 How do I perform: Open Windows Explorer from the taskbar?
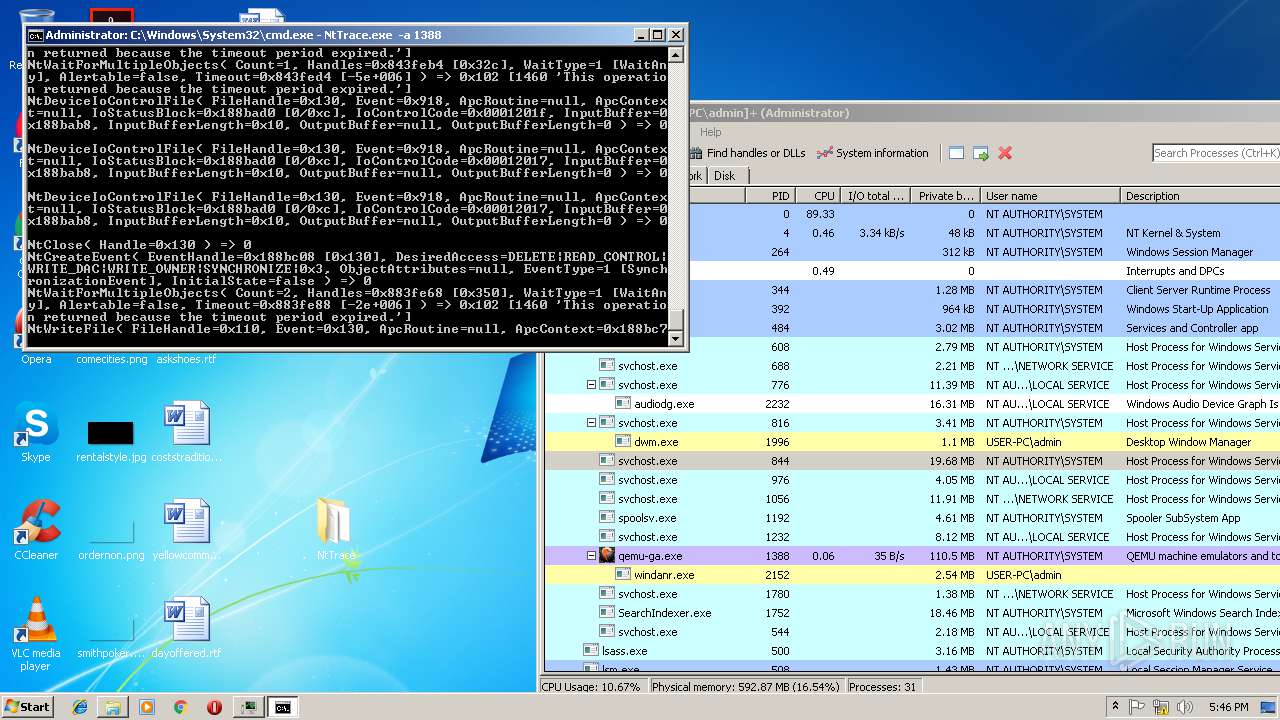pos(113,707)
